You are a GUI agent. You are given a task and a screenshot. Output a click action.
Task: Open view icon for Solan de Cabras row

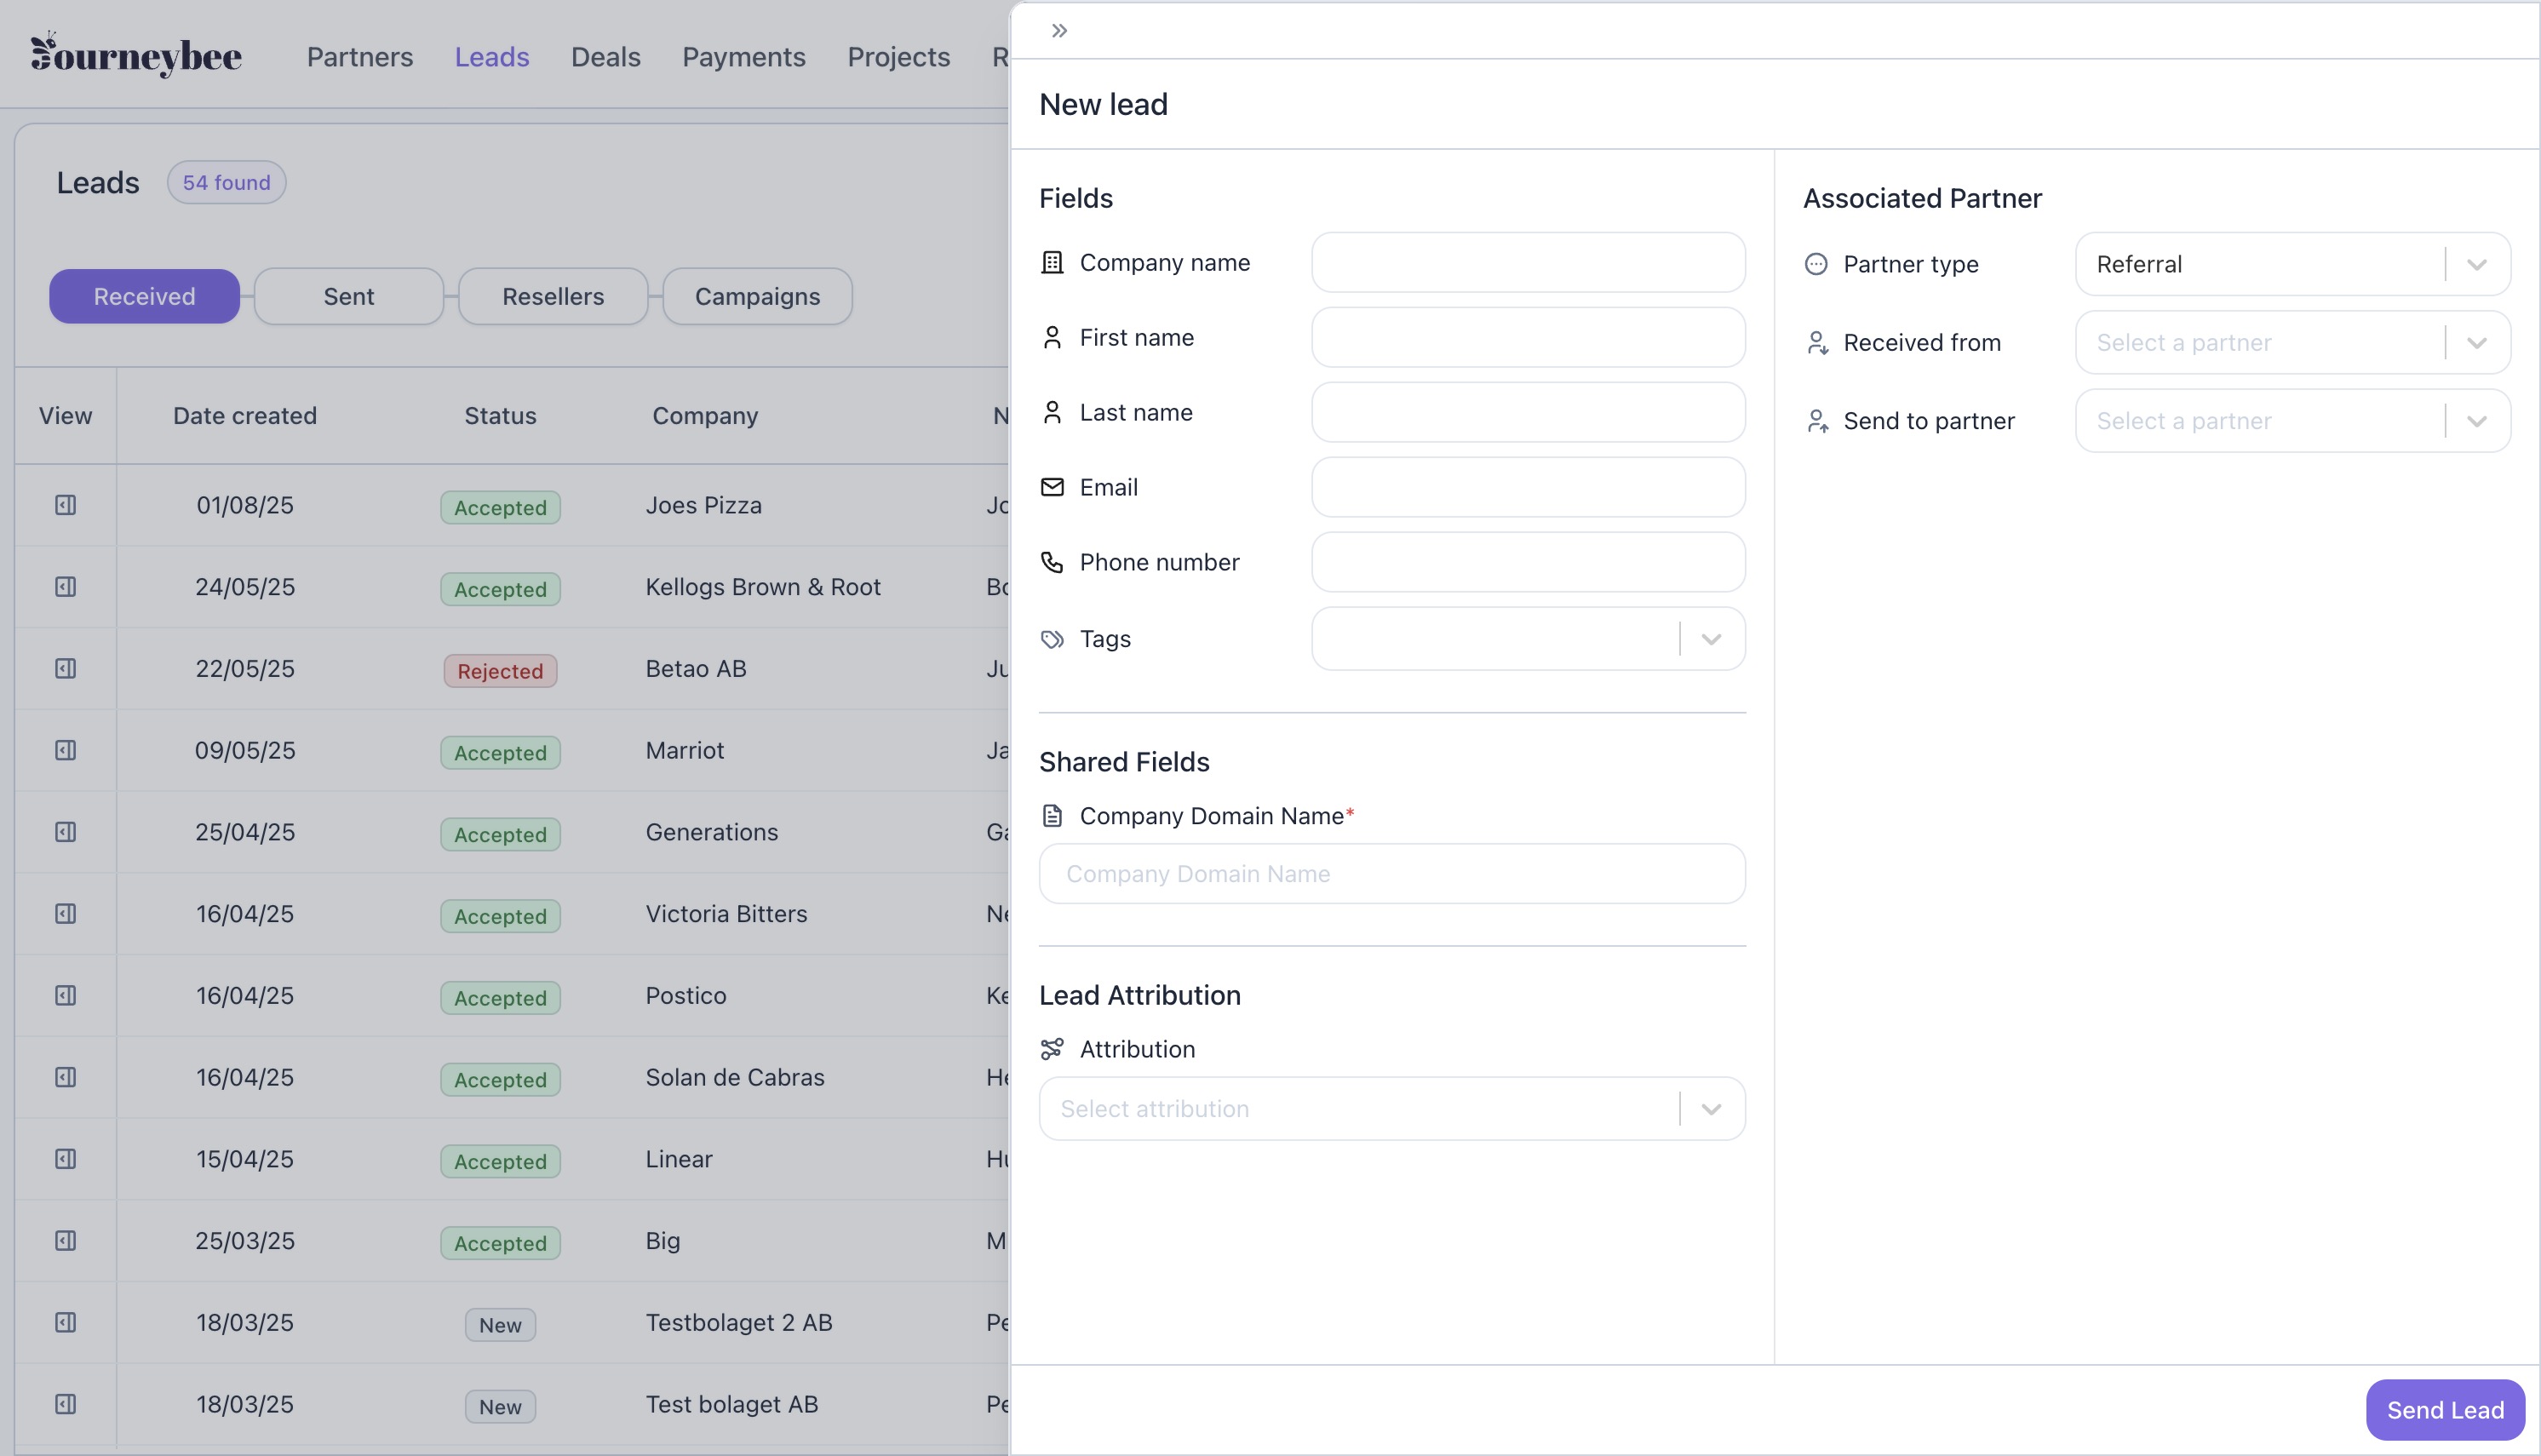click(x=65, y=1077)
